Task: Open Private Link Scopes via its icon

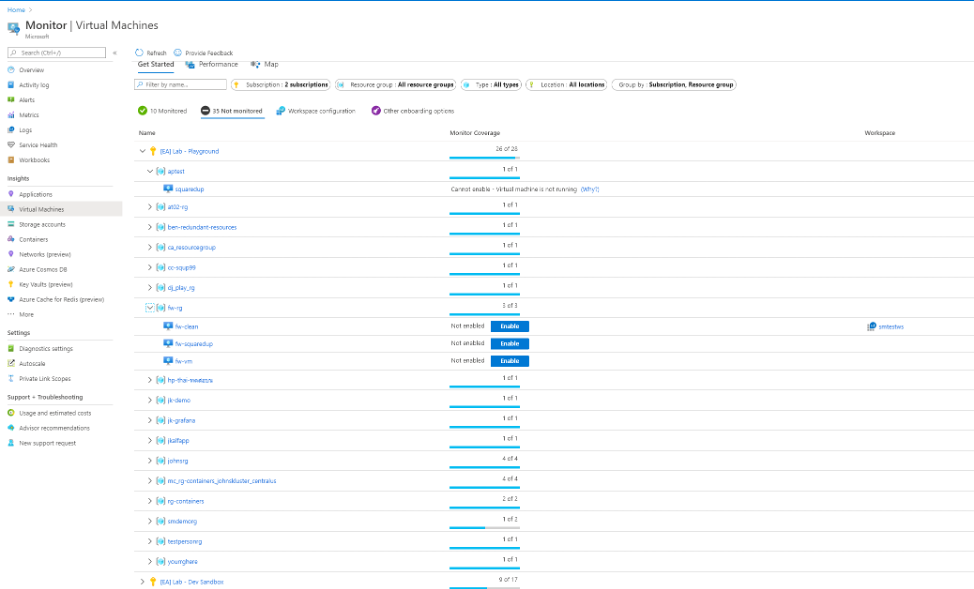Action: click(x=11, y=378)
